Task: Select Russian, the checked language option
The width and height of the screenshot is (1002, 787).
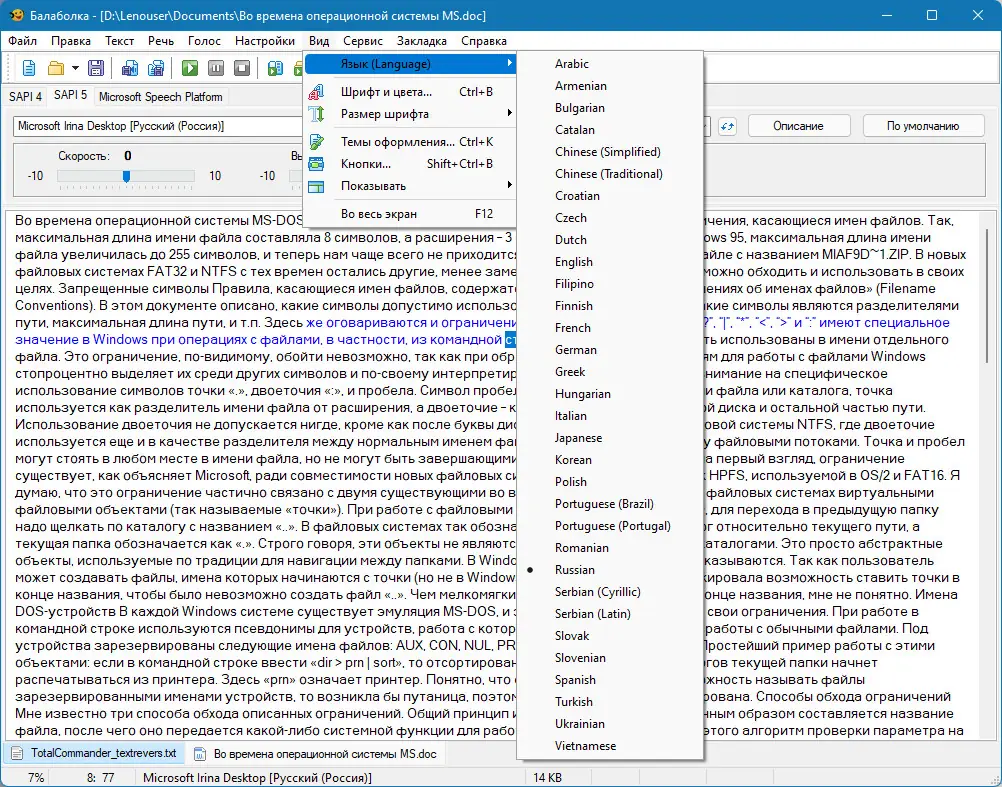Action: pyautogui.click(x=574, y=570)
